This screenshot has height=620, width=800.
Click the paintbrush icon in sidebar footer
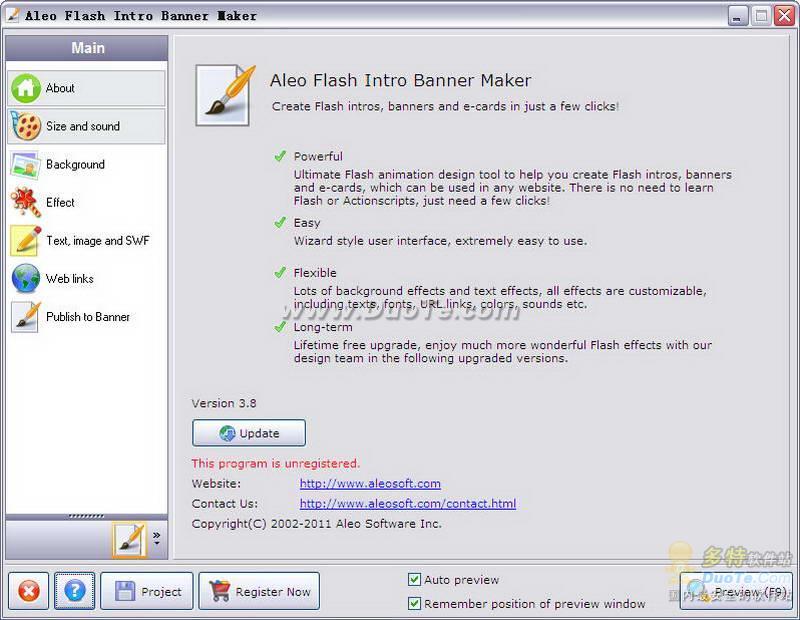coord(130,539)
